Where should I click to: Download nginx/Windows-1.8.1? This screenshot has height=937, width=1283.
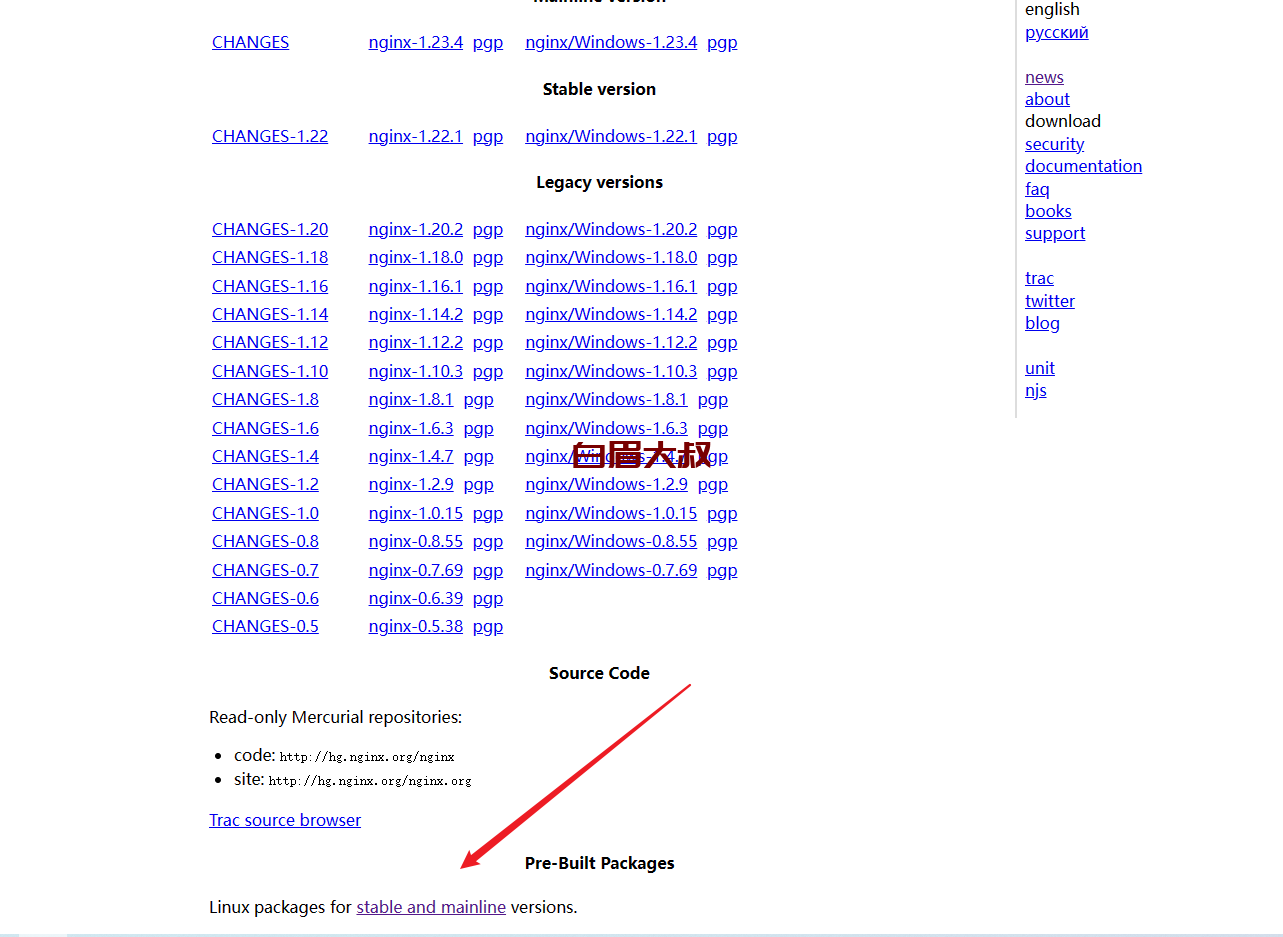[x=606, y=399]
